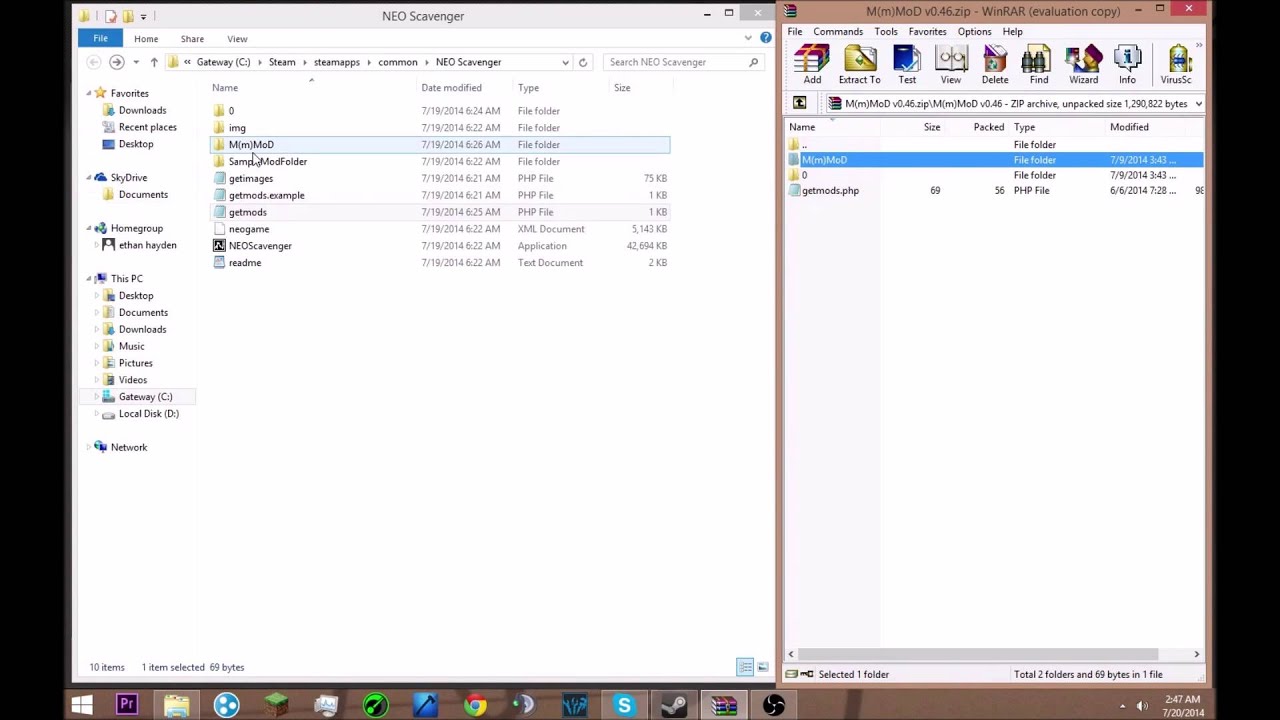Collapse the Homegroup tree section
The width and height of the screenshot is (1280, 720).
(88, 228)
